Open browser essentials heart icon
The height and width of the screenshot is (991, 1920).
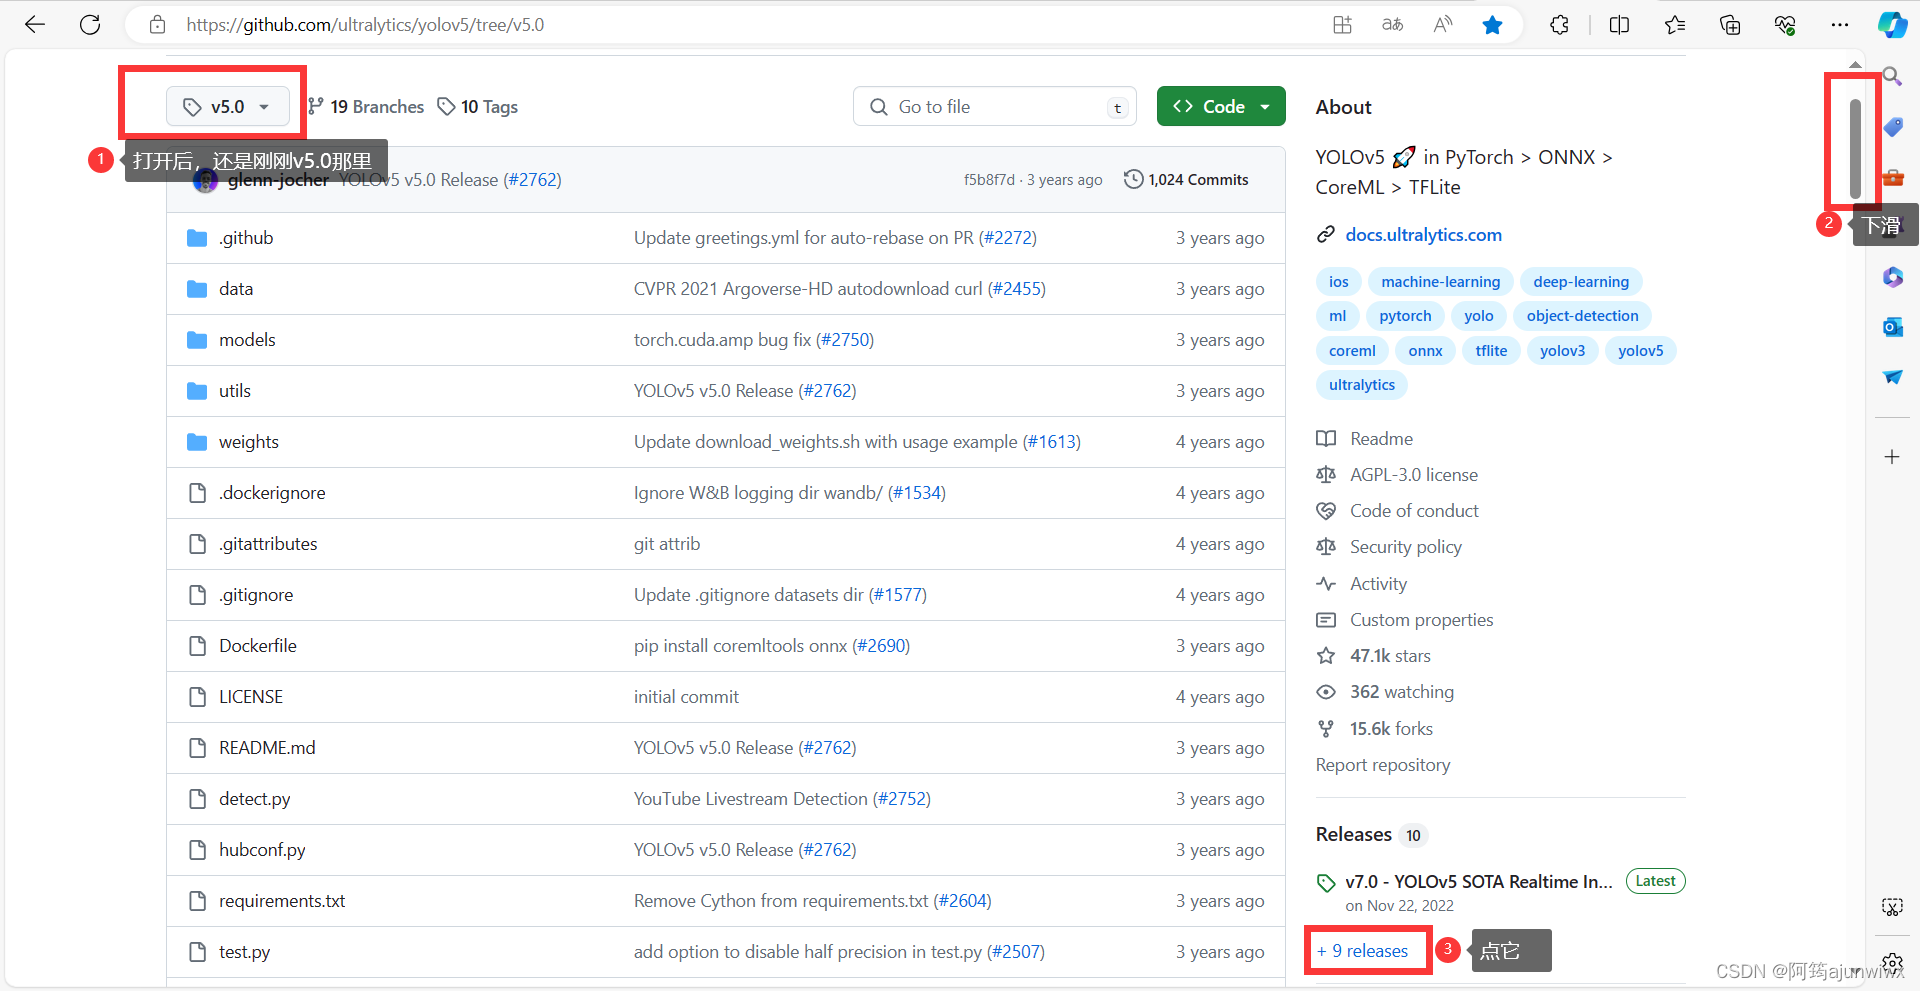1785,25
